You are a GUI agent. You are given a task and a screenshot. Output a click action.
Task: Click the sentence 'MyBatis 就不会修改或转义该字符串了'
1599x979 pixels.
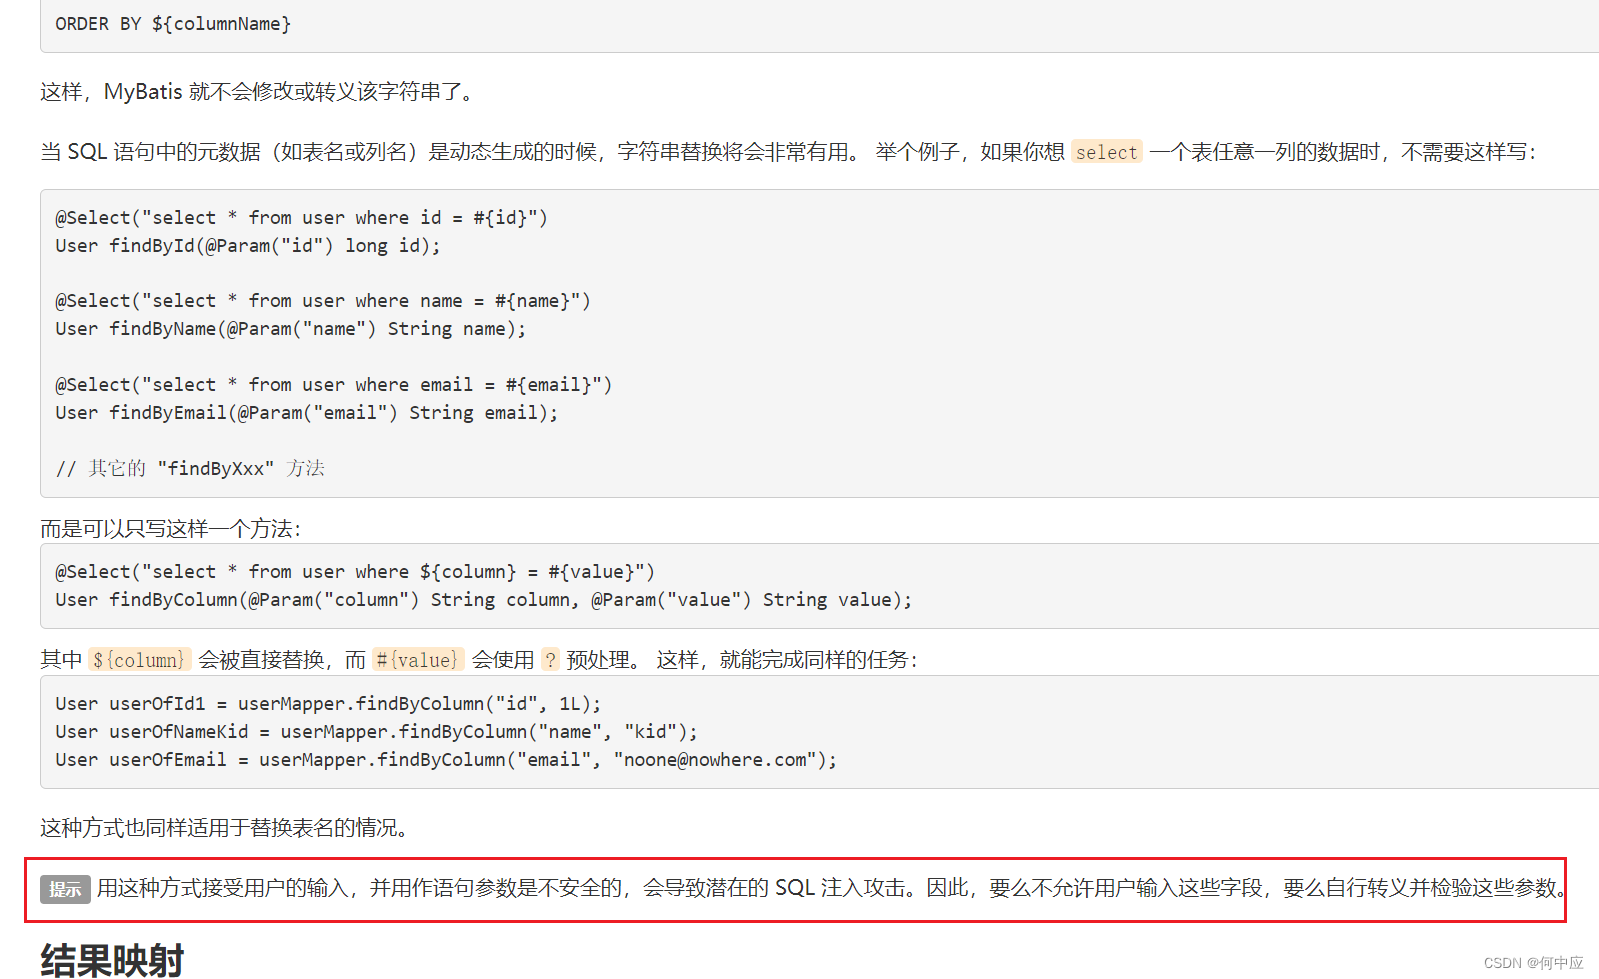(x=288, y=92)
